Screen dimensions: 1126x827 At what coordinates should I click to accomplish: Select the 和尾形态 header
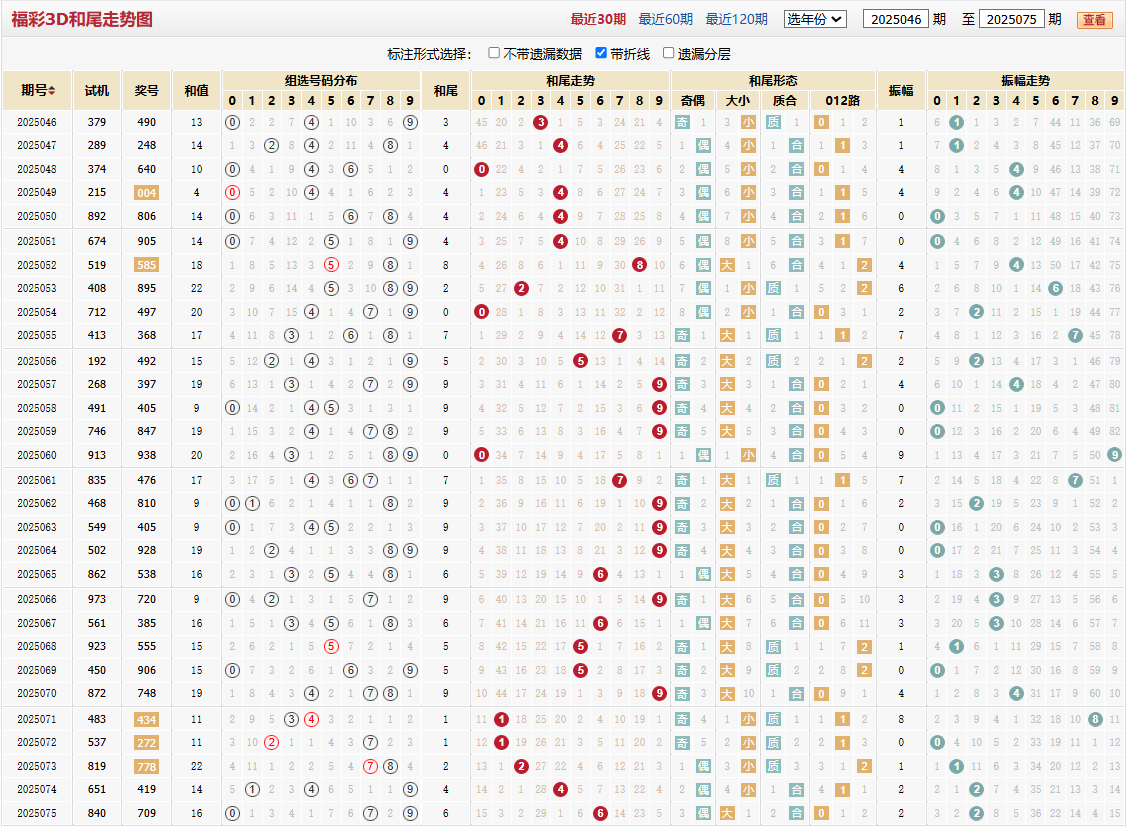[x=773, y=80]
